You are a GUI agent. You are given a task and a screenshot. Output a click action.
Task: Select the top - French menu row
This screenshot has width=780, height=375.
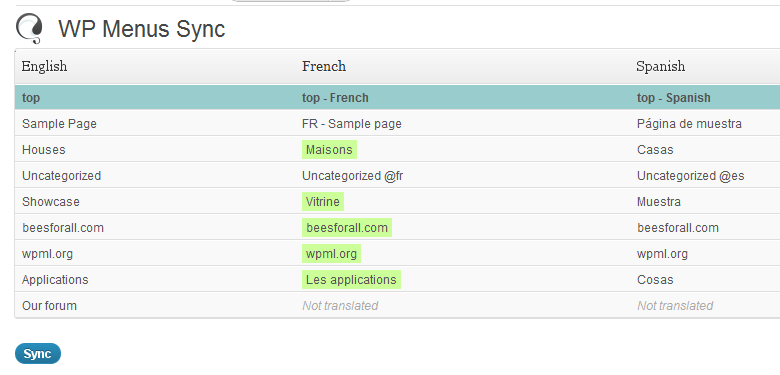click(335, 98)
